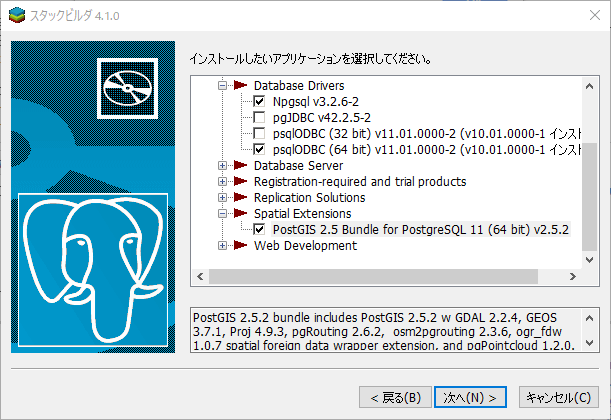The width and height of the screenshot is (611, 420).
Task: Select the Spatial Extensions label
Action: click(x=302, y=214)
